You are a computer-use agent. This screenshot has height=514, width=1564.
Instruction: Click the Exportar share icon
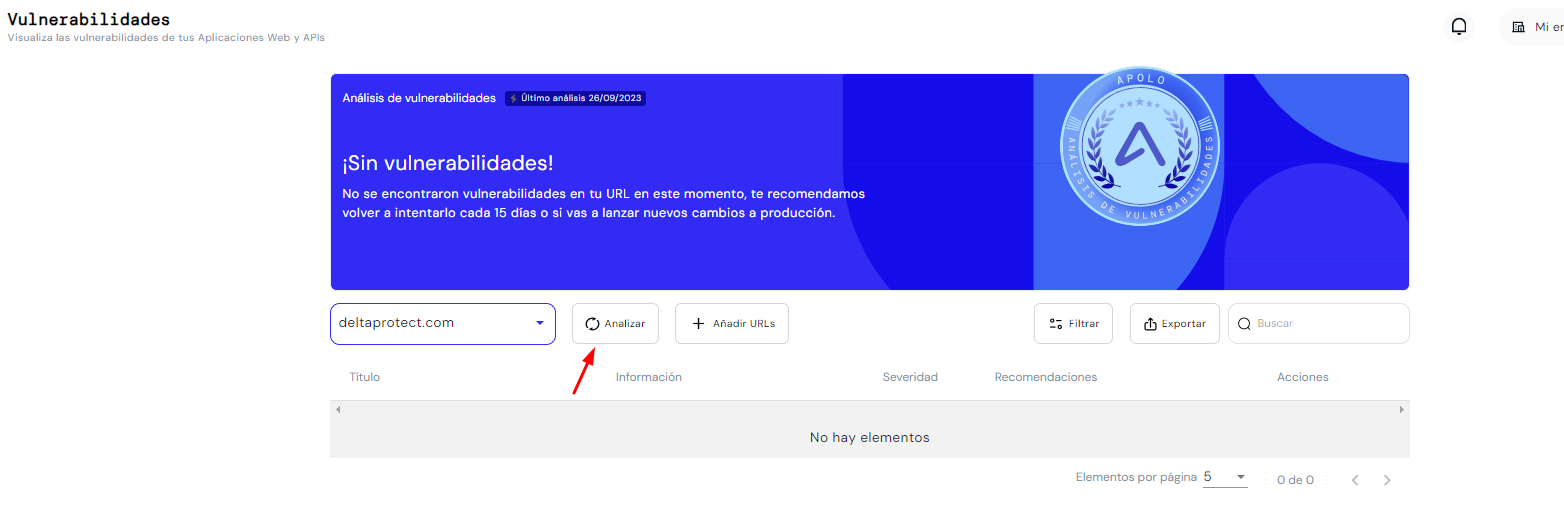[x=1150, y=324]
